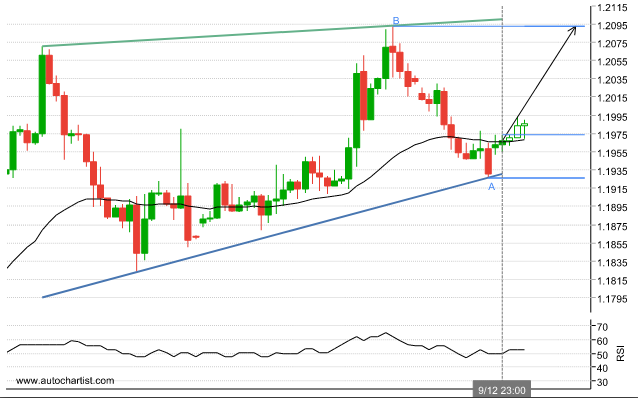Click the 1.1895 price axis label
The image size is (638, 398).
tap(612, 208)
